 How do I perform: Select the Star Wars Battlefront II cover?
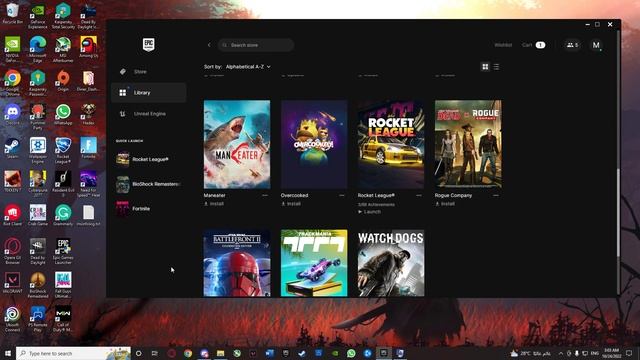237,263
